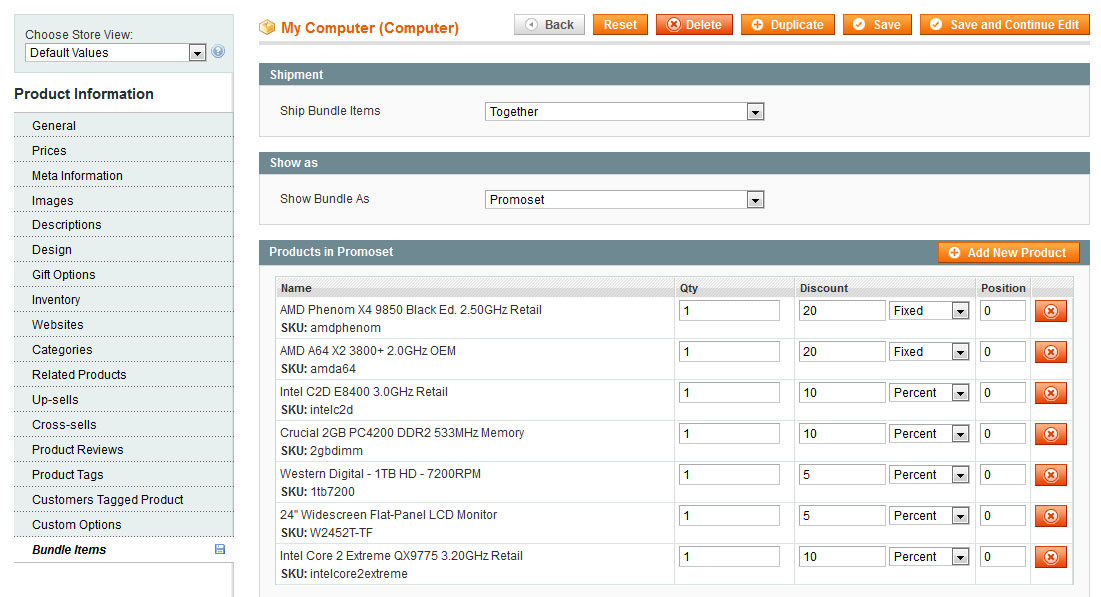Open Show Bundle As dropdown

click(624, 199)
